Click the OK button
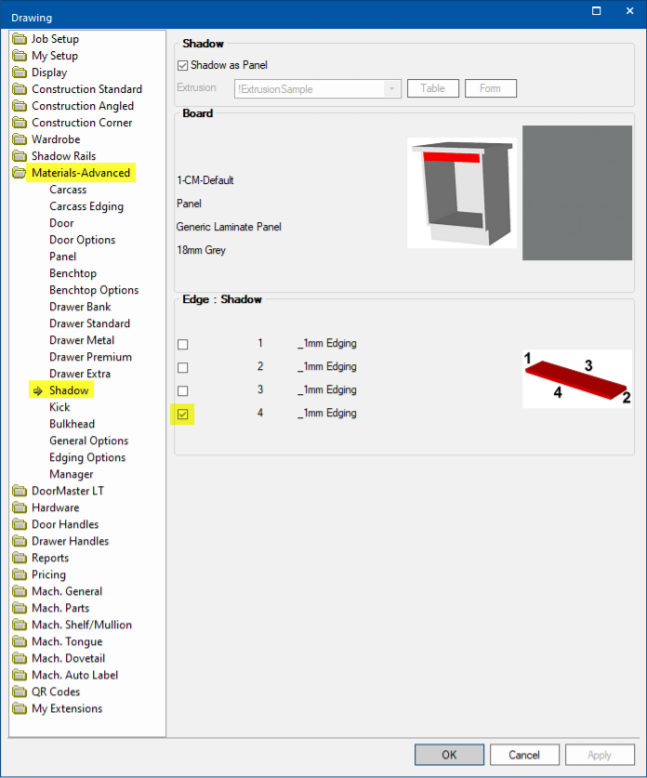 pyautogui.click(x=450, y=755)
